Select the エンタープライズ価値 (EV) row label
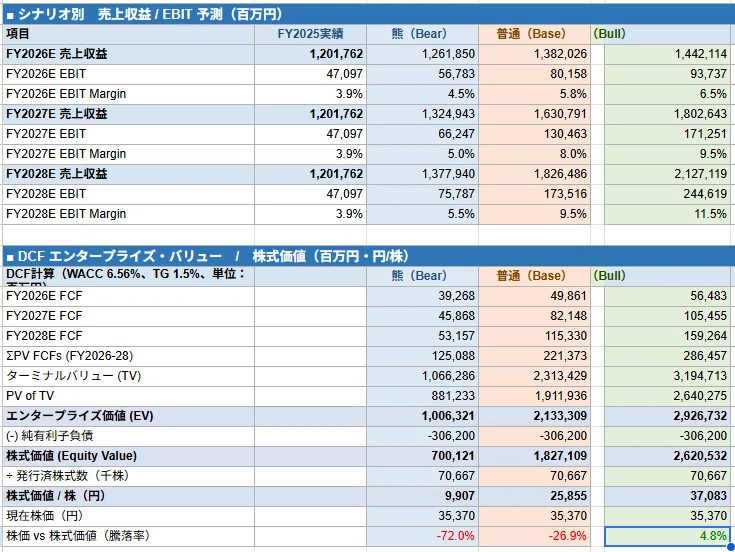The height and width of the screenshot is (552, 735). [x=80, y=416]
